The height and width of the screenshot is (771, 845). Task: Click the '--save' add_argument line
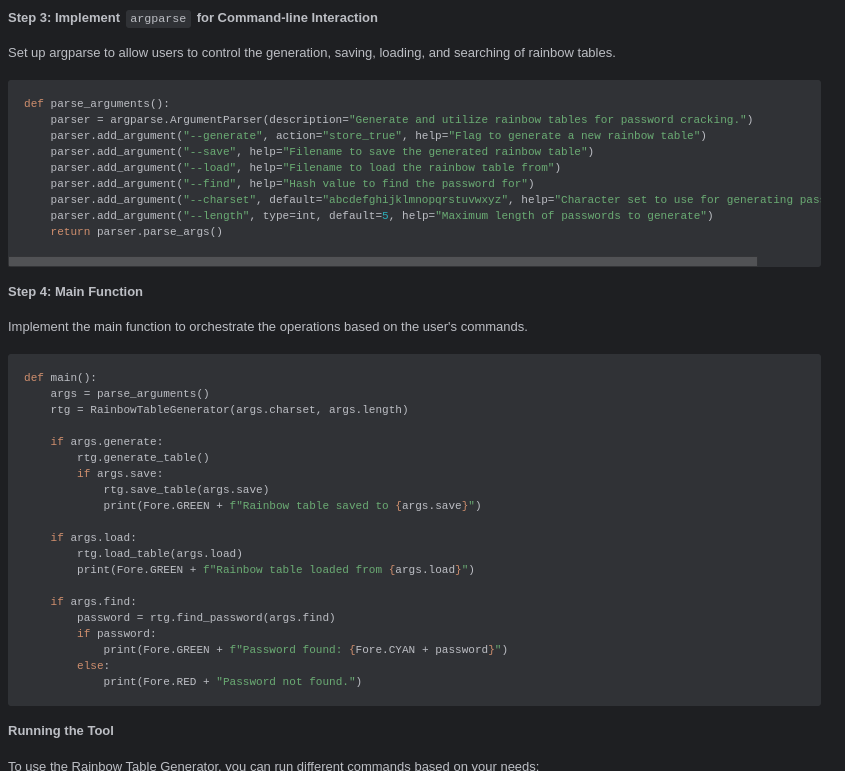pos(322,152)
